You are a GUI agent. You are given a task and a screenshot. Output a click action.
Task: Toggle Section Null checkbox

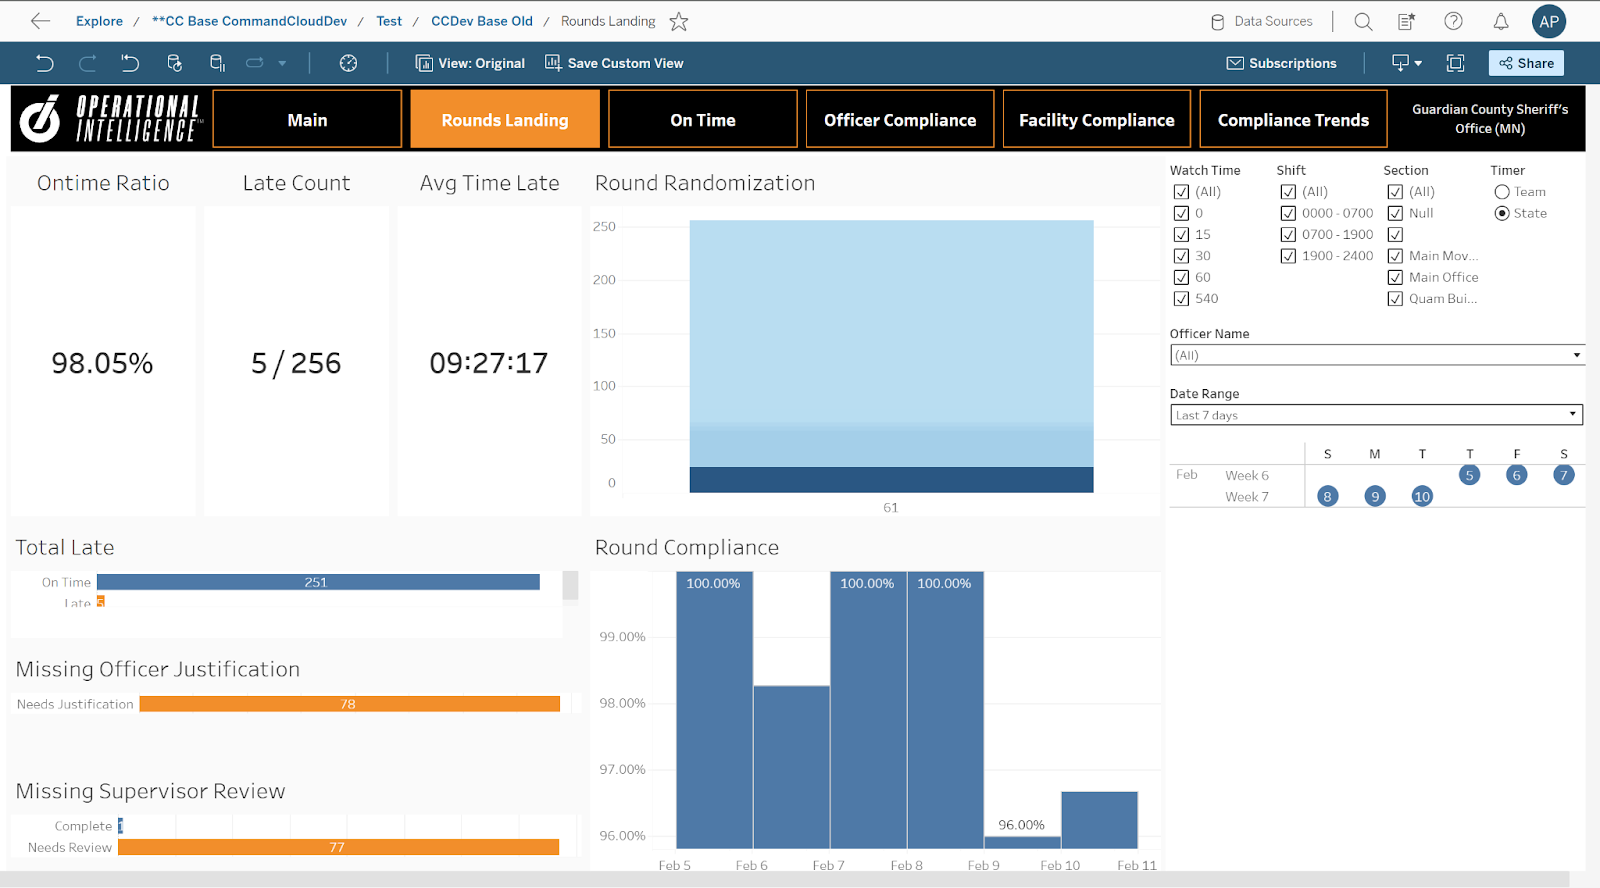(1395, 213)
